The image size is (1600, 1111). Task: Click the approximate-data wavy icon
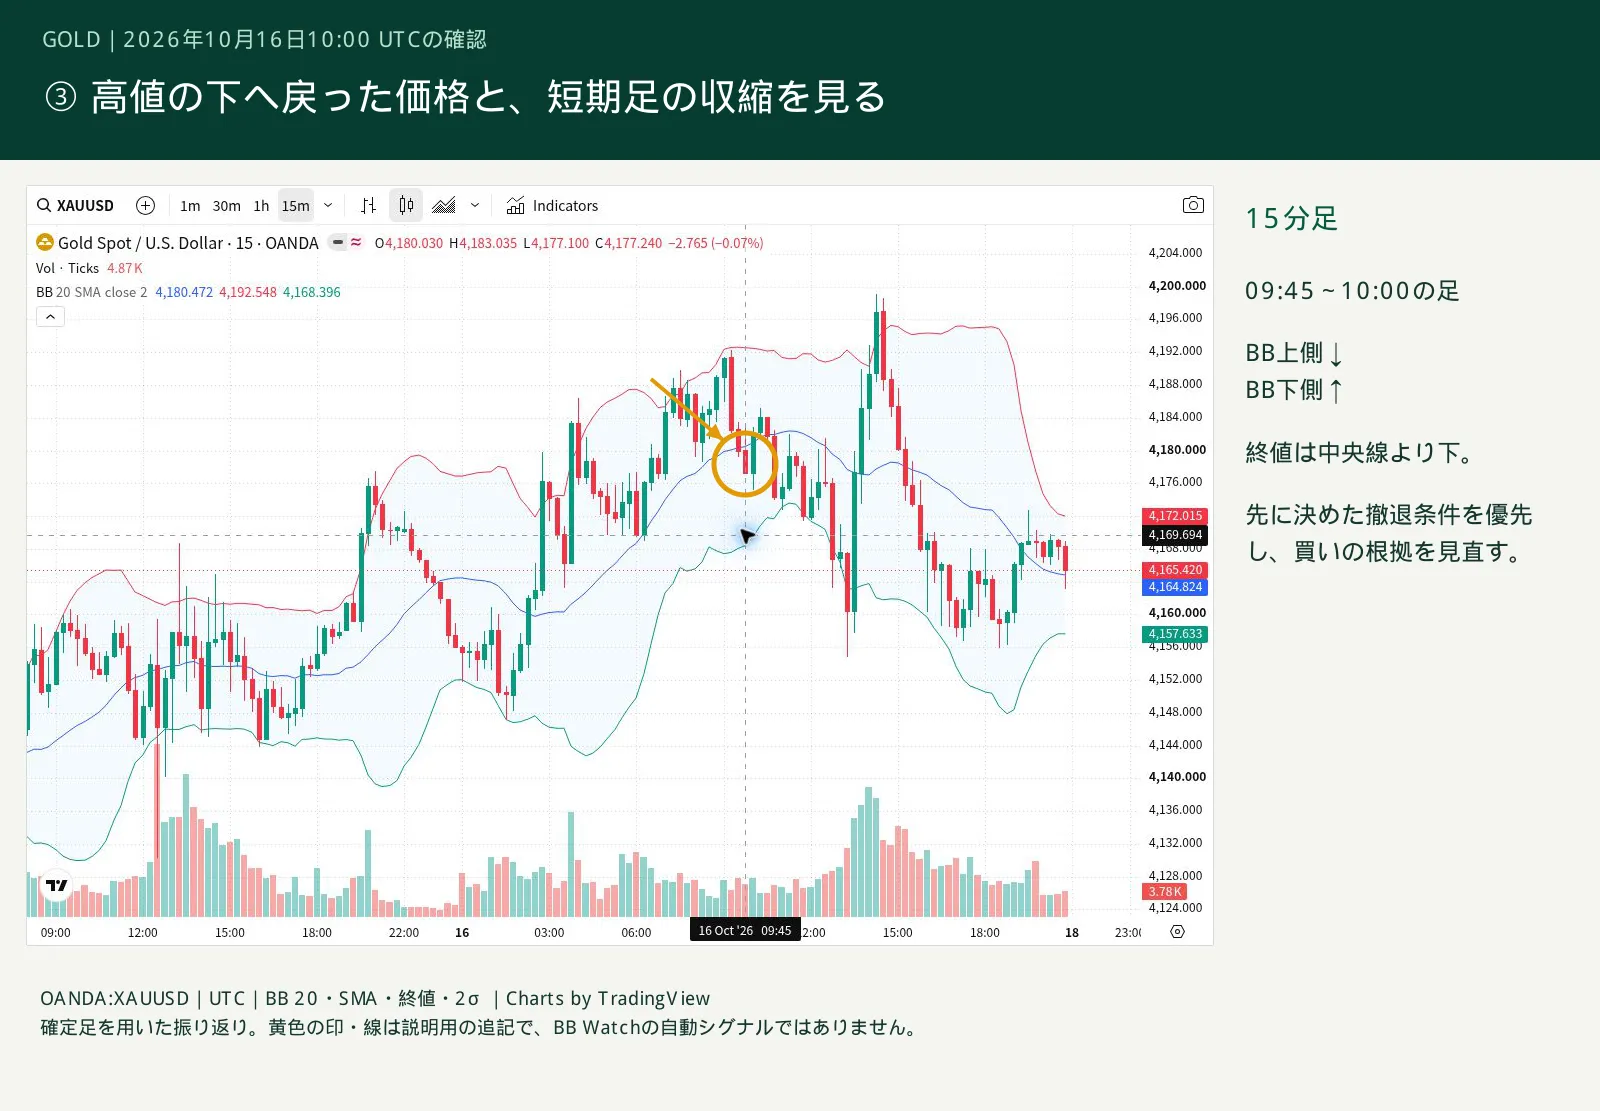tap(356, 242)
